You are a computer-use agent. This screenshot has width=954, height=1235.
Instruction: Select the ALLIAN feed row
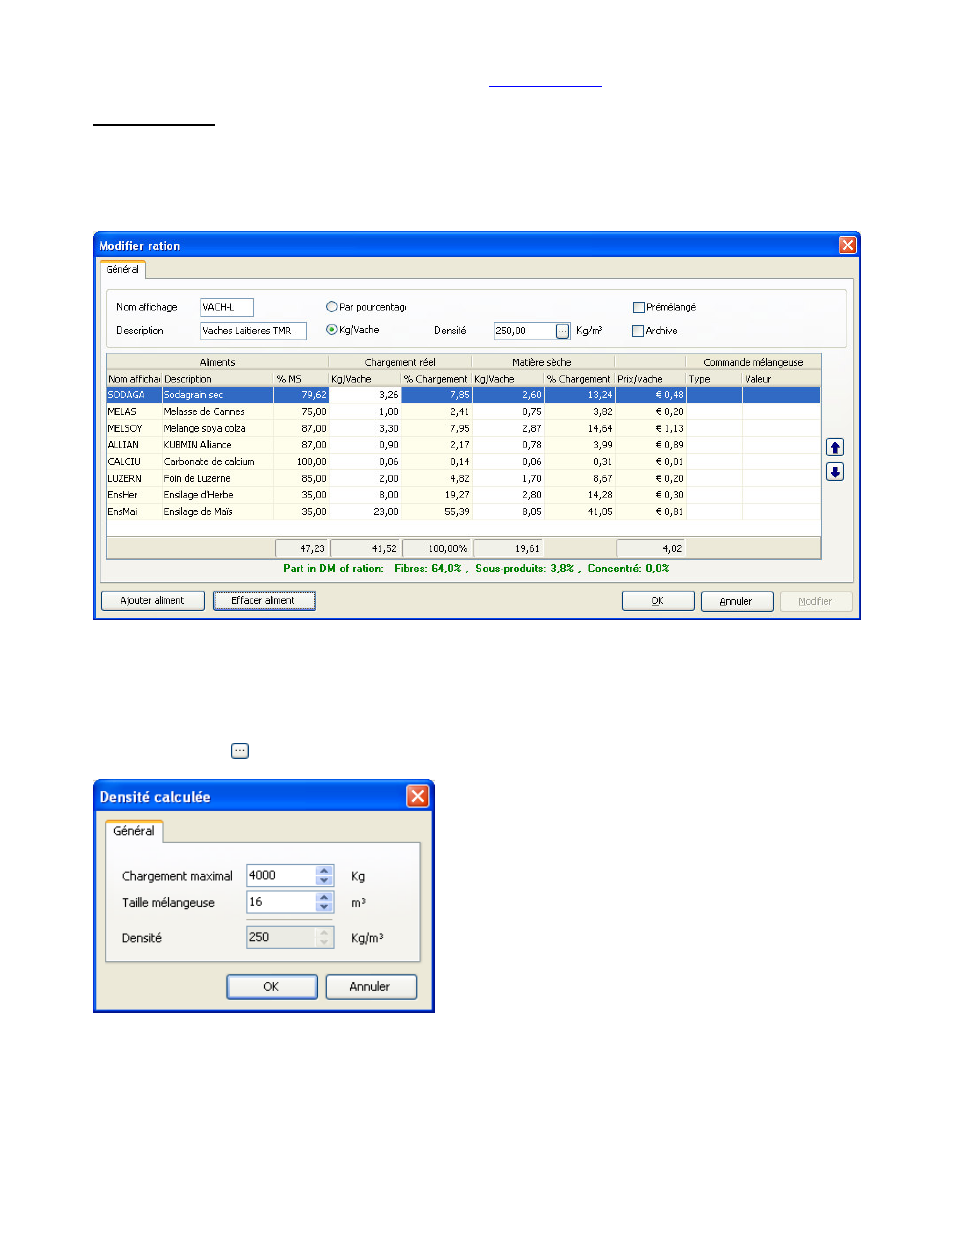click(464, 445)
